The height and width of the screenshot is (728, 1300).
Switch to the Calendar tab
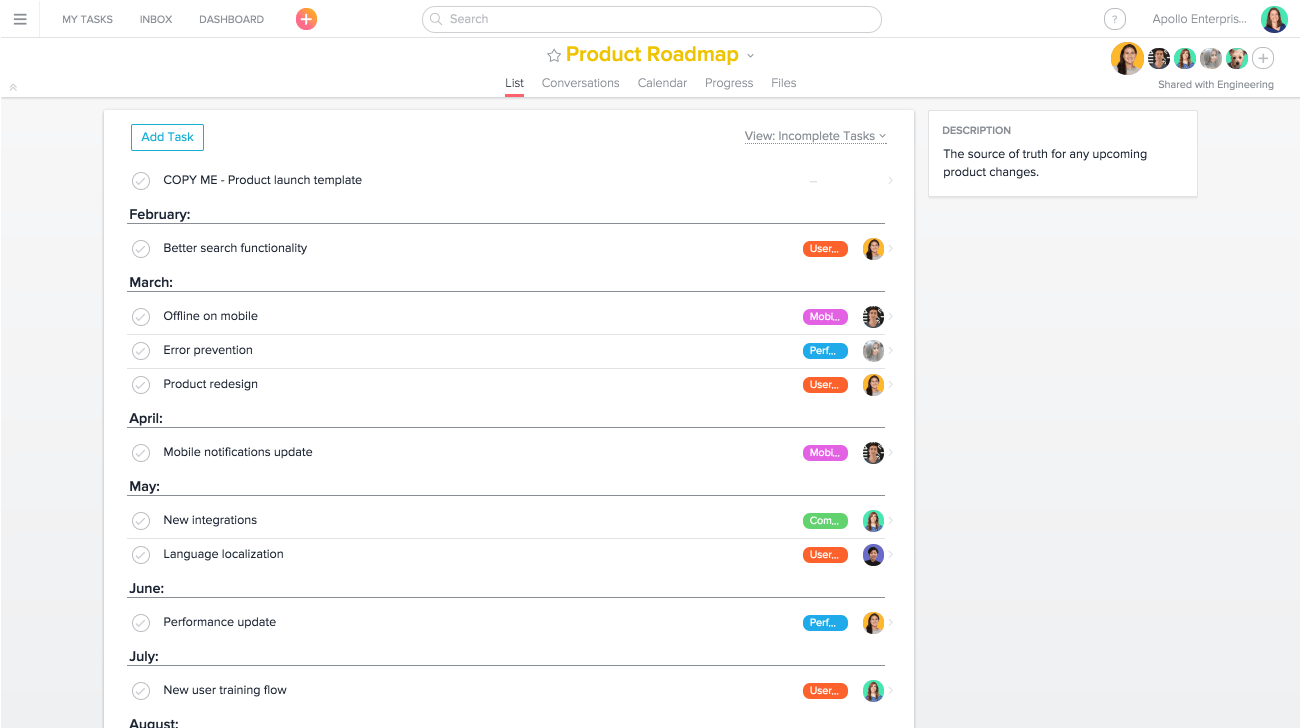point(662,83)
